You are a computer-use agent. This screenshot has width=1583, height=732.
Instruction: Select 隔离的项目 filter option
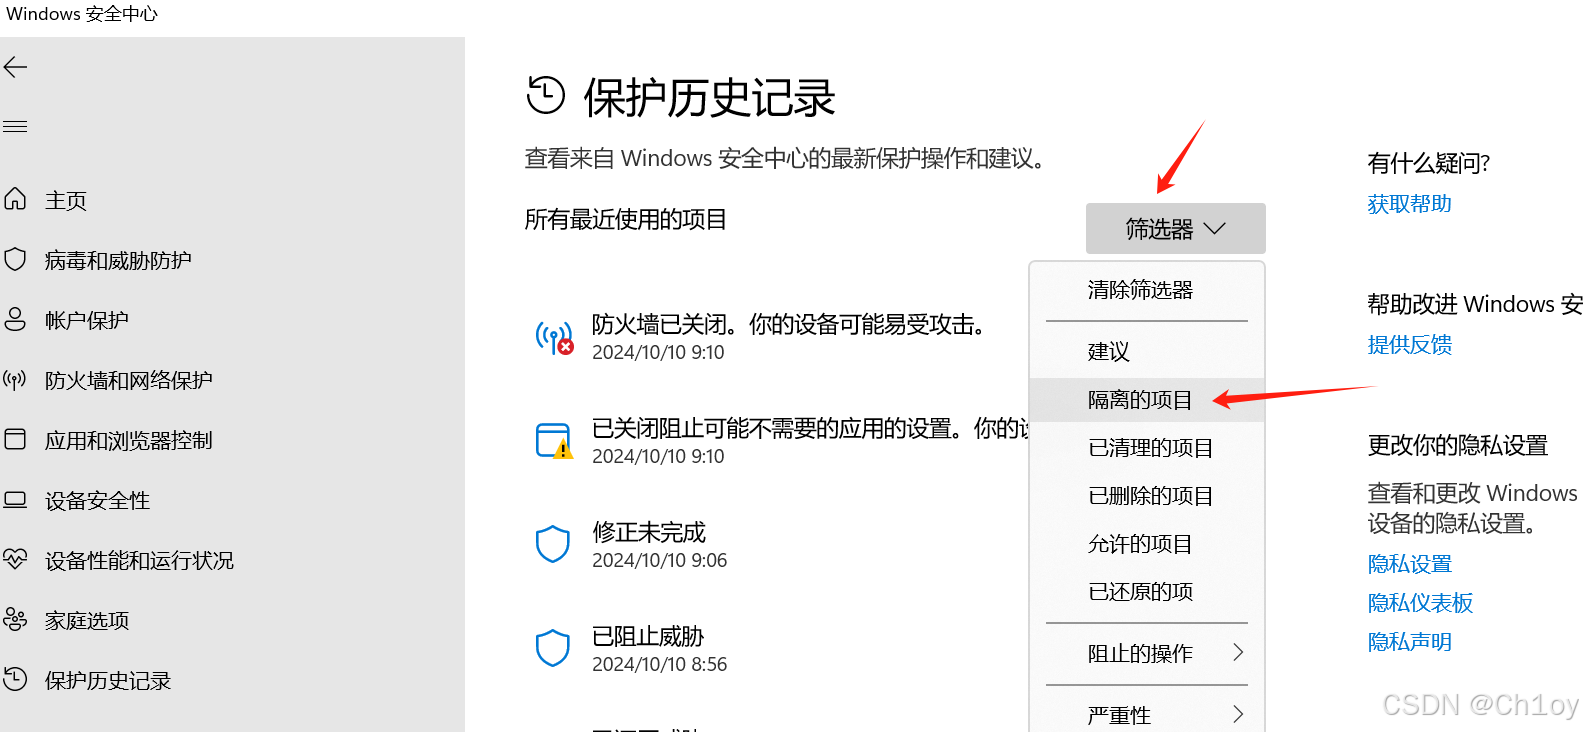pos(1147,400)
